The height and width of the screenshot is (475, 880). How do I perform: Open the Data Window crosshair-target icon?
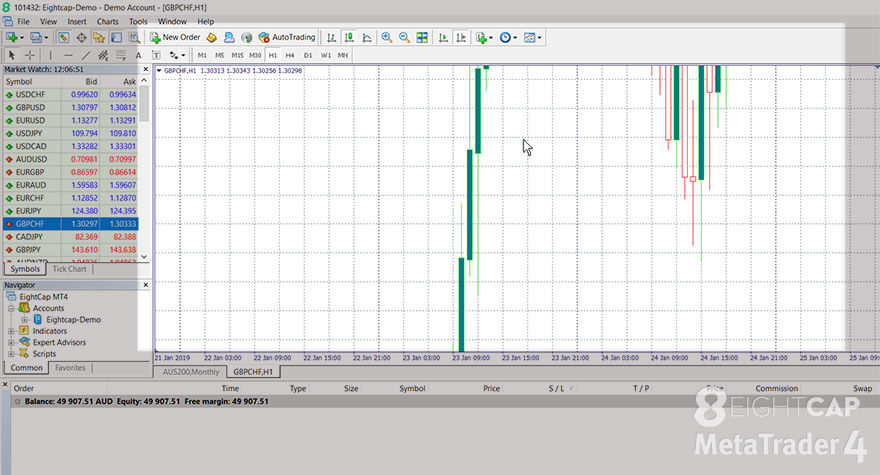pyautogui.click(x=81, y=38)
